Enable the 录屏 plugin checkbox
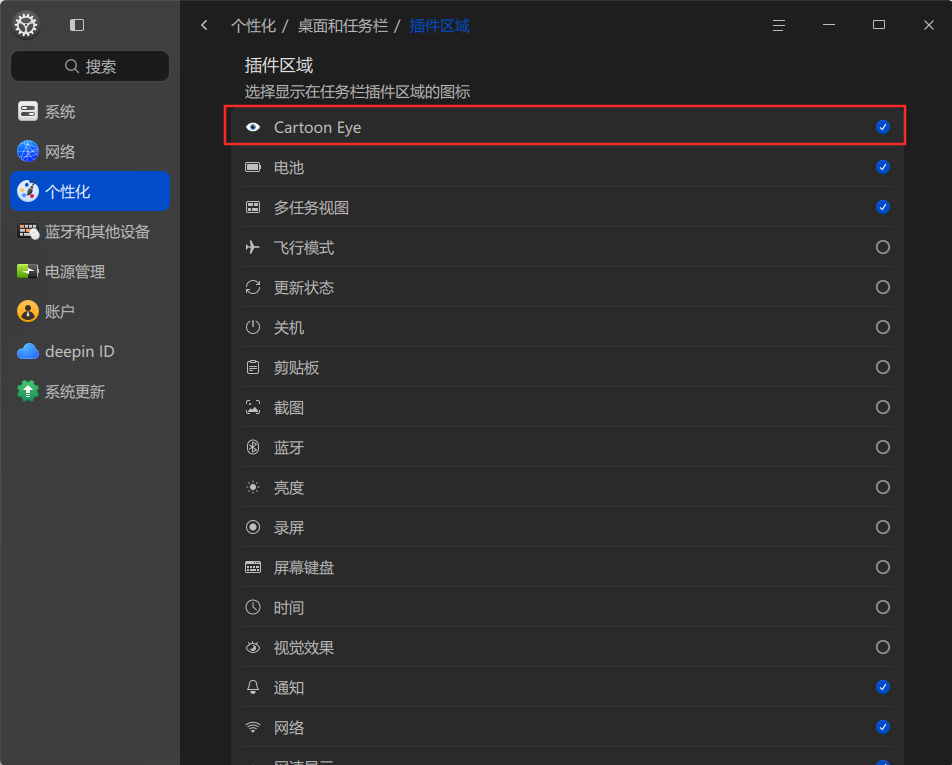 click(883, 527)
